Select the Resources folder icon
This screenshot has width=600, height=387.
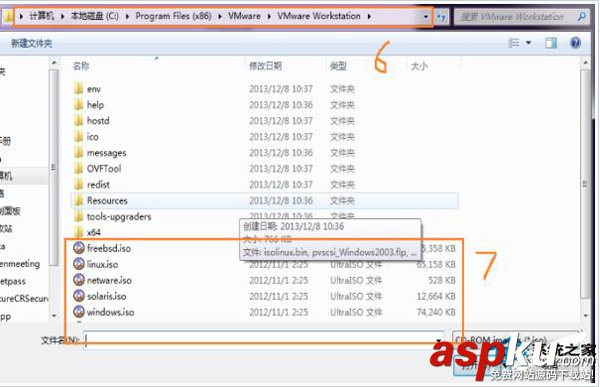pos(78,200)
